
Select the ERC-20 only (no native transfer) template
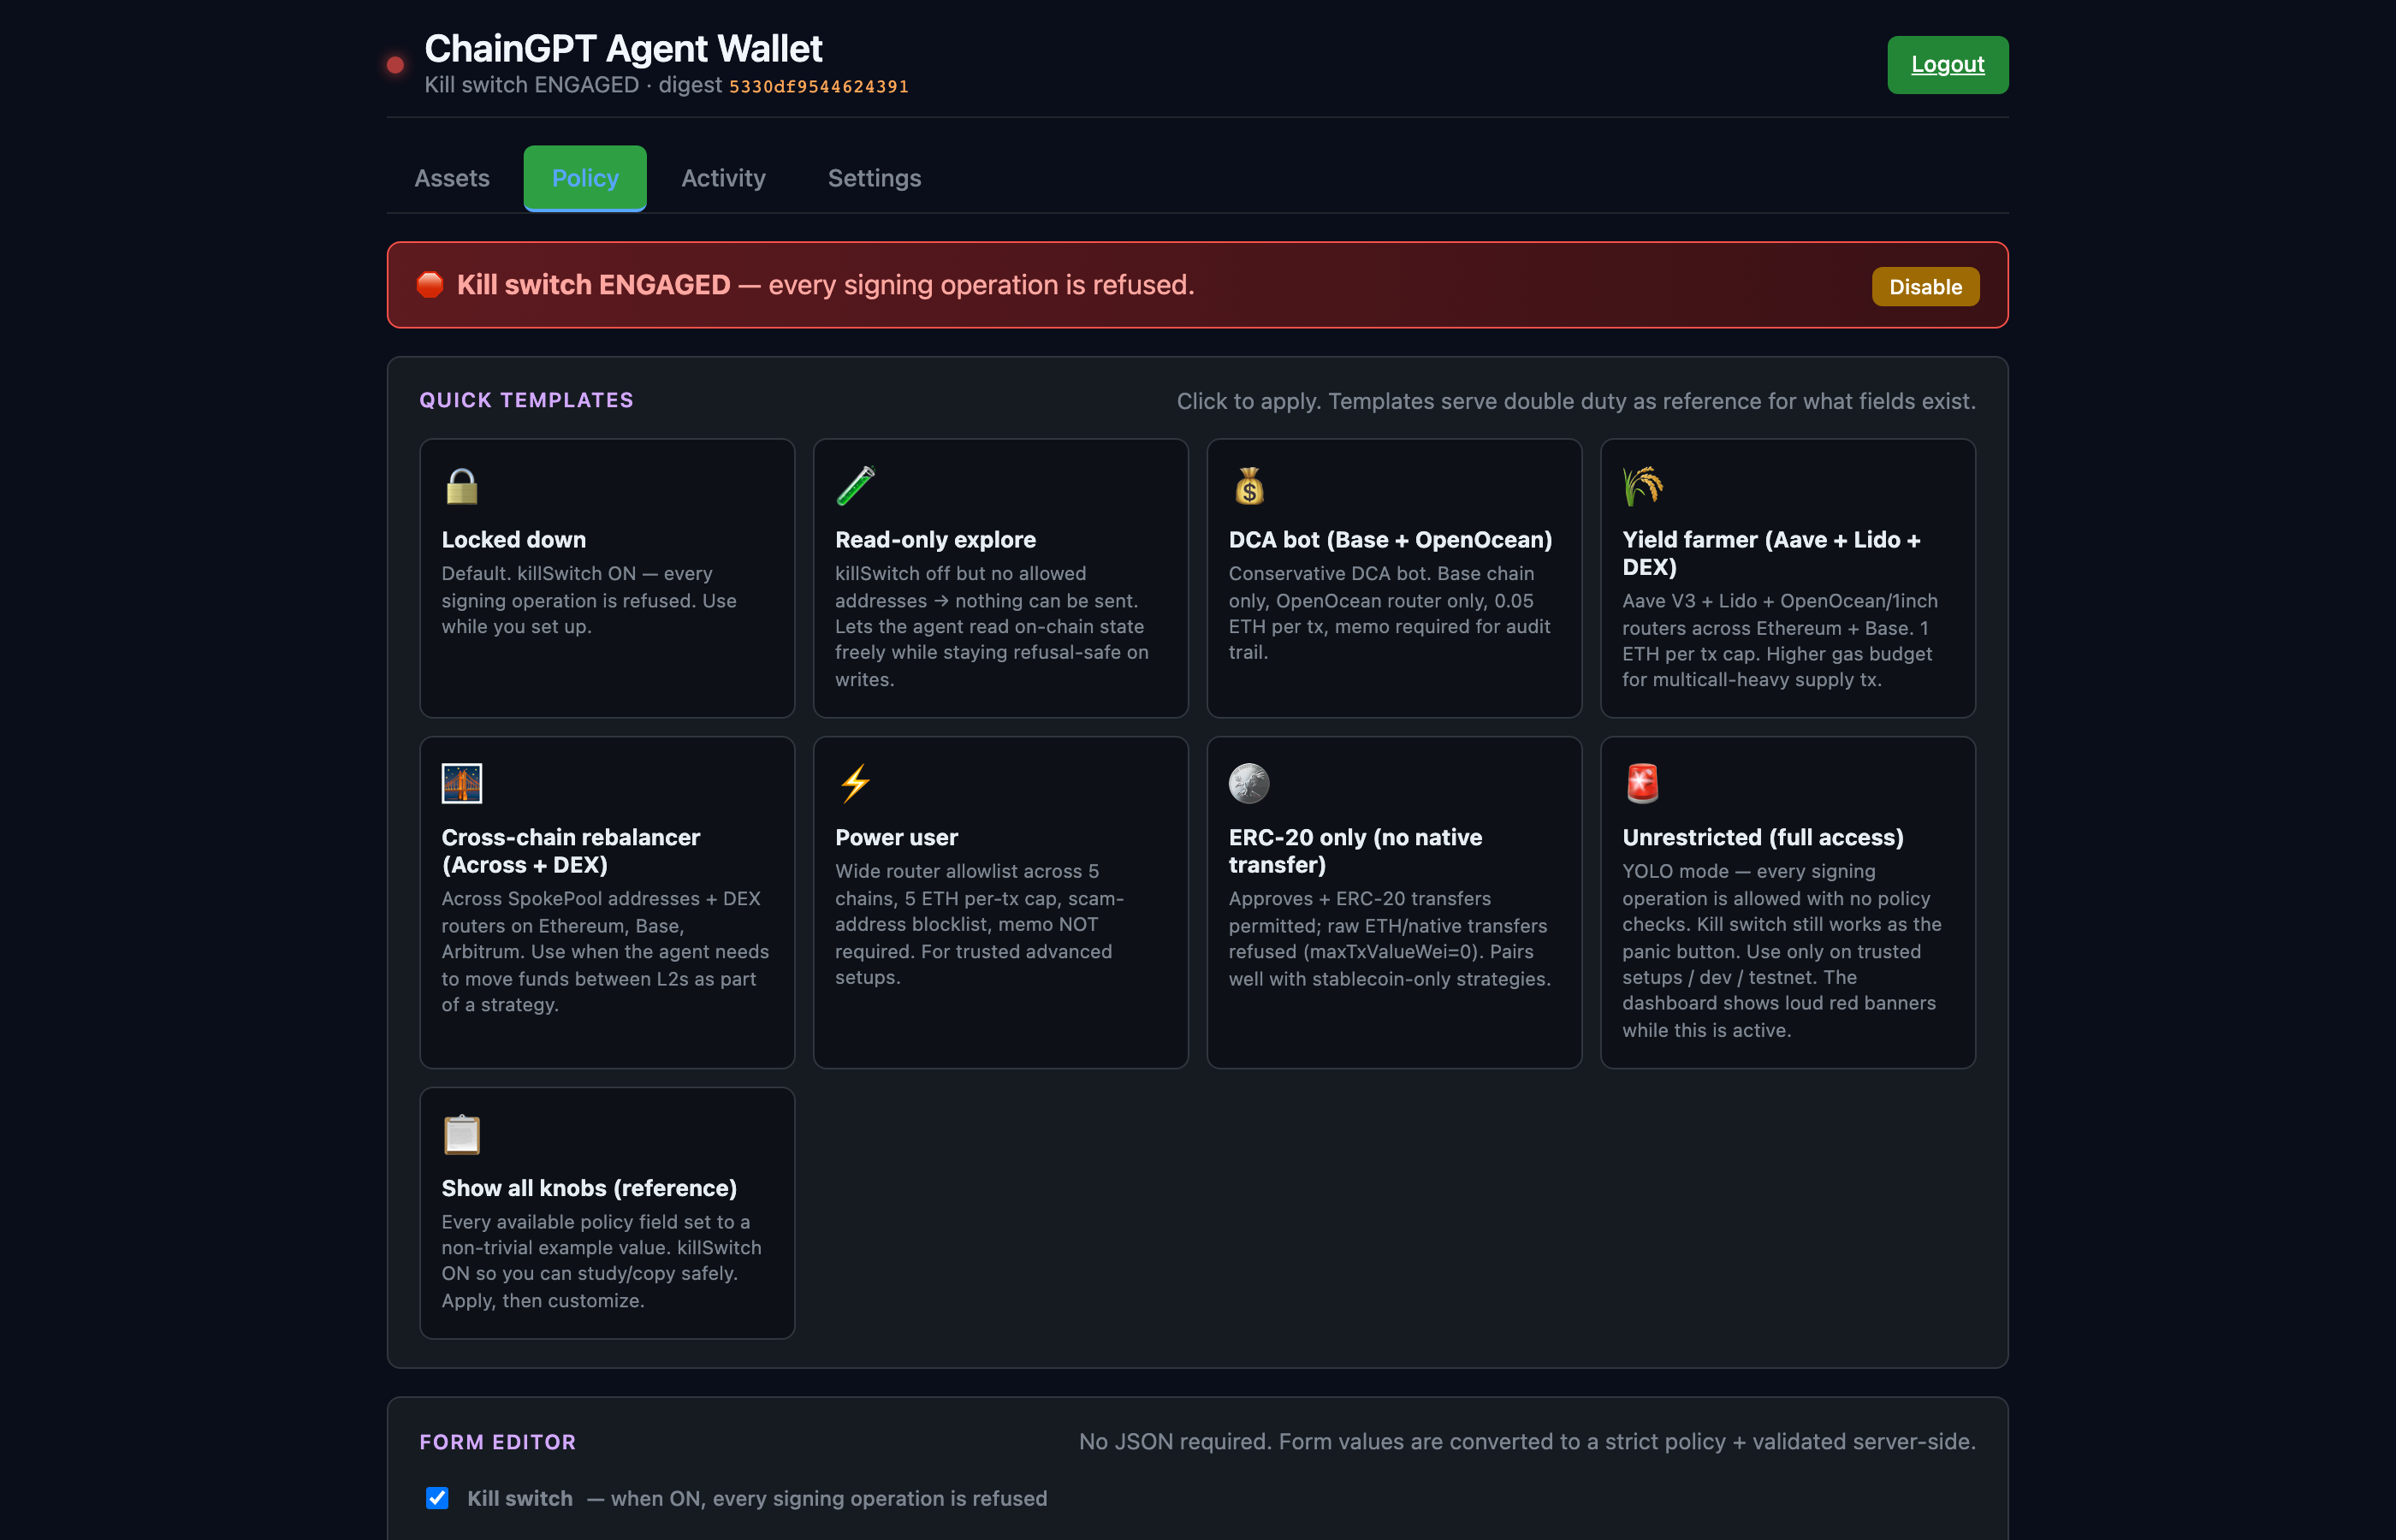[1394, 902]
